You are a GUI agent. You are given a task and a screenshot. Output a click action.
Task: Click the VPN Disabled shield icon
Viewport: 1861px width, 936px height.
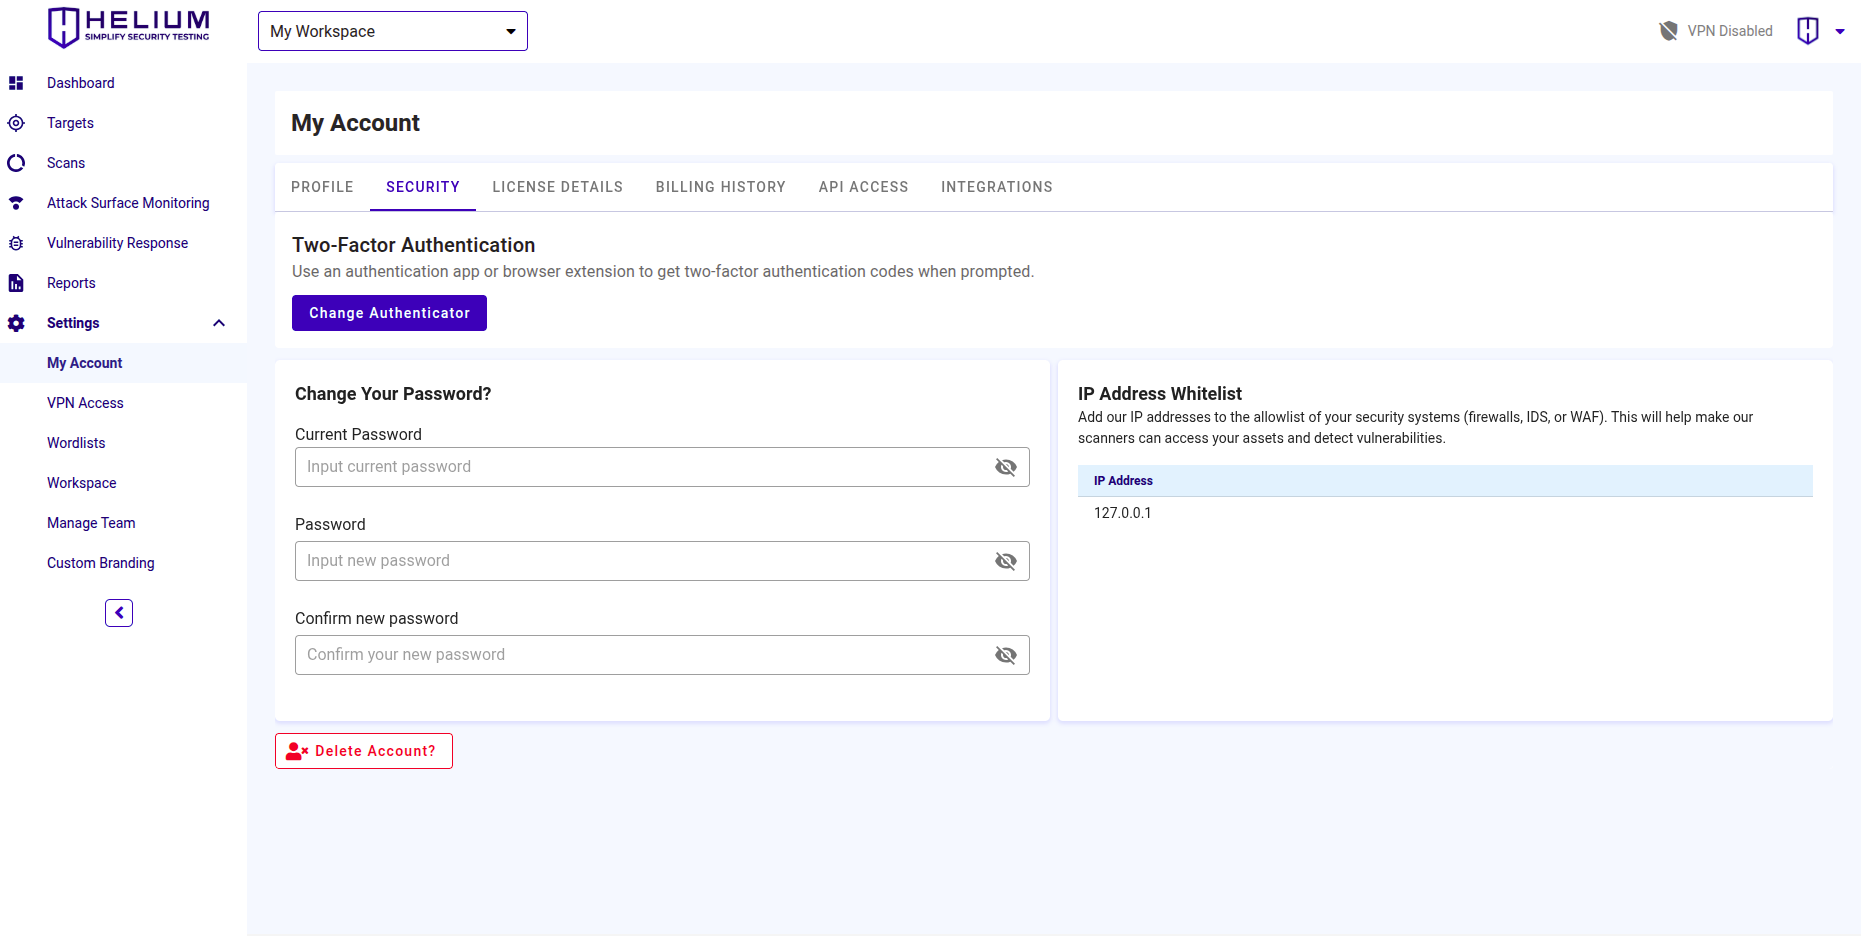coord(1668,31)
